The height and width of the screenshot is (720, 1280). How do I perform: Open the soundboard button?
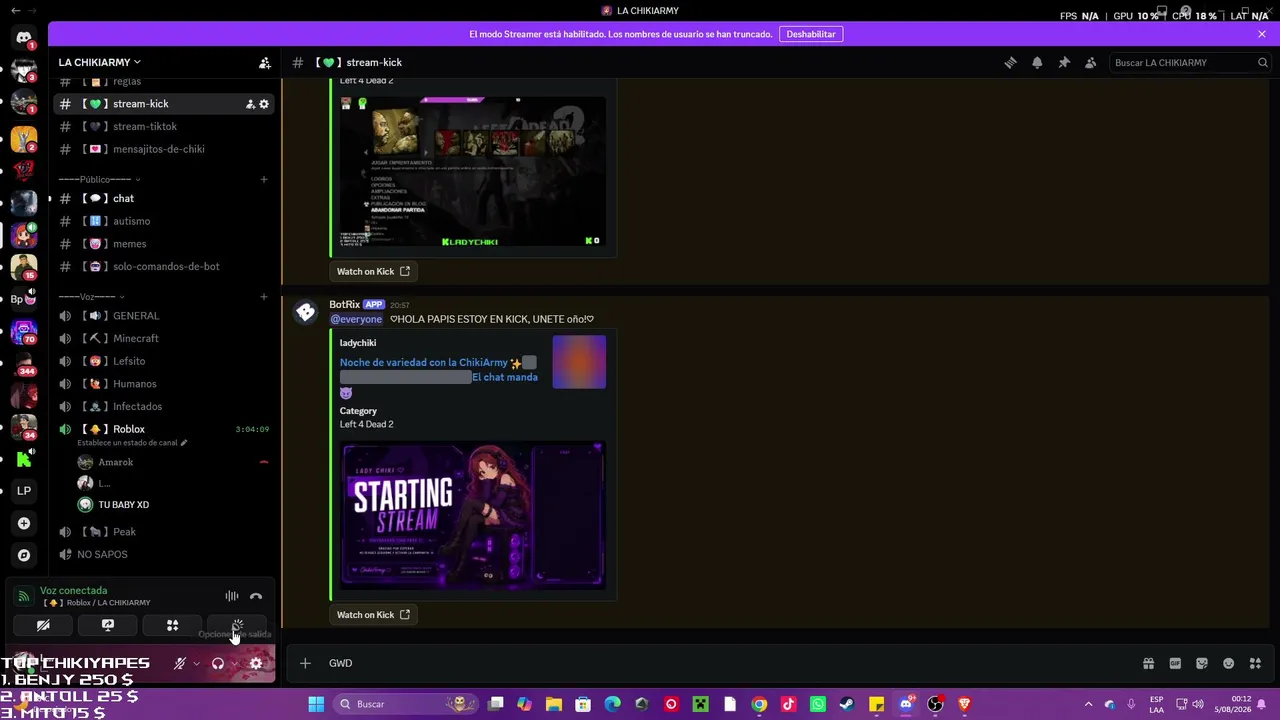click(x=237, y=625)
